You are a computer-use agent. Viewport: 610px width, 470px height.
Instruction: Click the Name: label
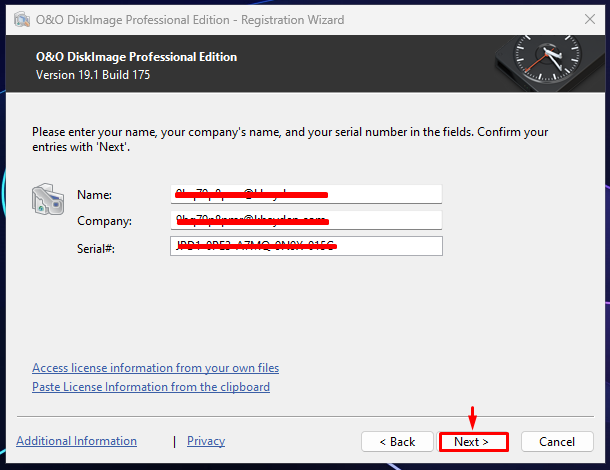[95, 195]
